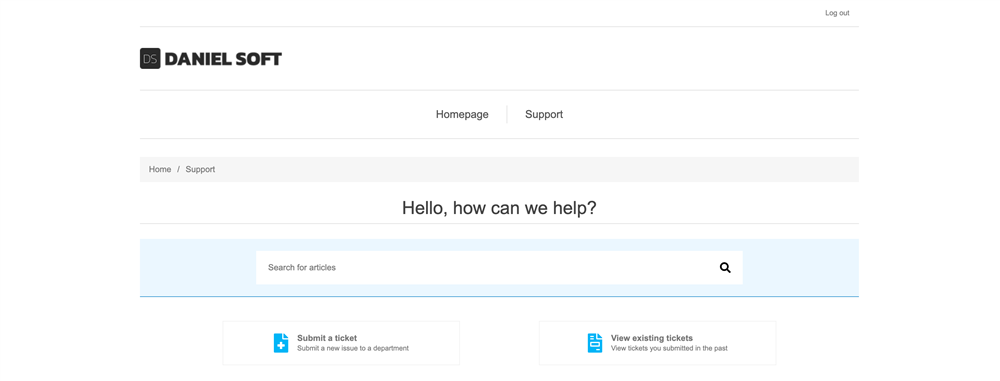This screenshot has width=1000, height=381.
Task: Click the DS square logo icon
Action: point(150,59)
